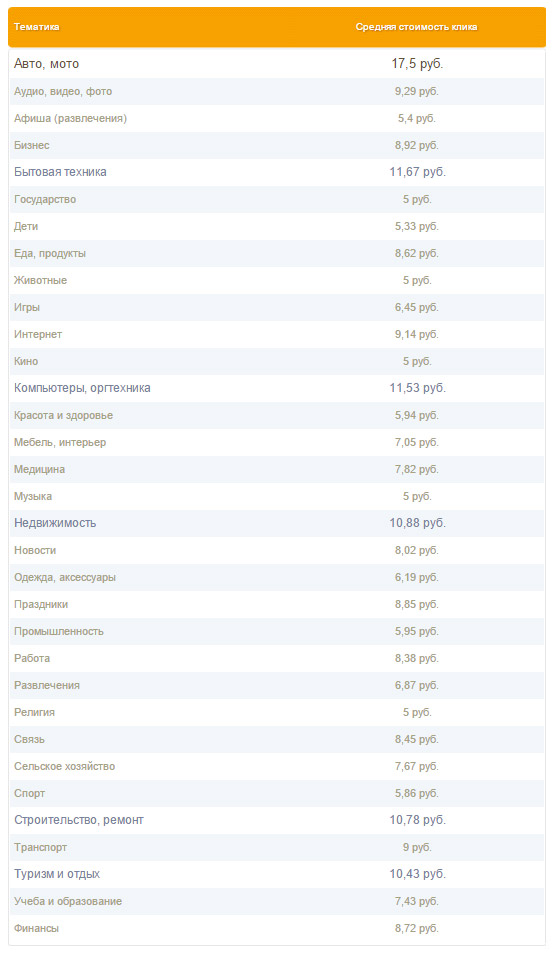Screen dimensions: 553x954
Task: Select the Сельское хозяйство row
Action: (277, 767)
